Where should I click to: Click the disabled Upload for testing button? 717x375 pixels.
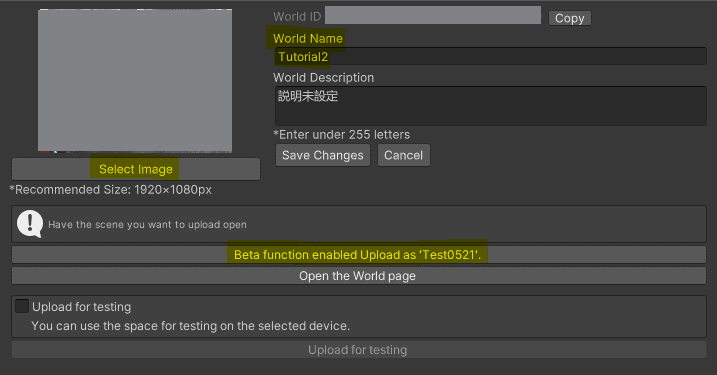[x=358, y=350]
